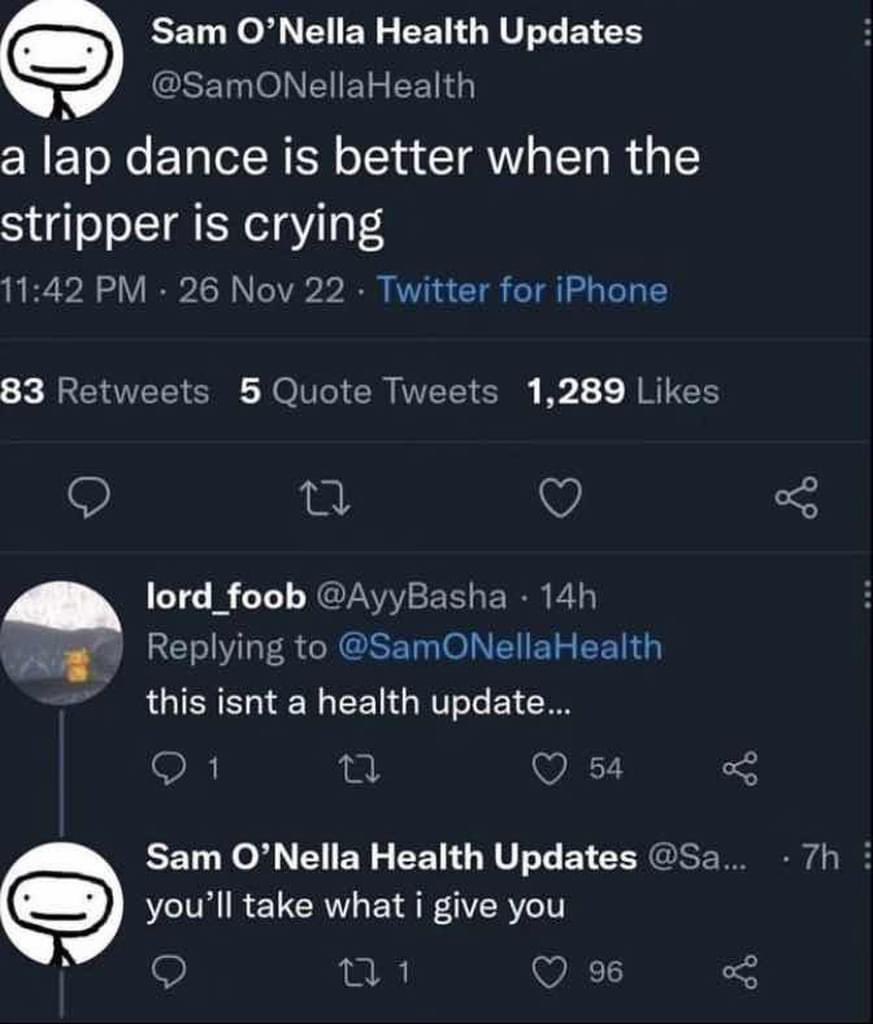View the 5 Quote Tweets list
873x1024 pixels.
[368, 391]
